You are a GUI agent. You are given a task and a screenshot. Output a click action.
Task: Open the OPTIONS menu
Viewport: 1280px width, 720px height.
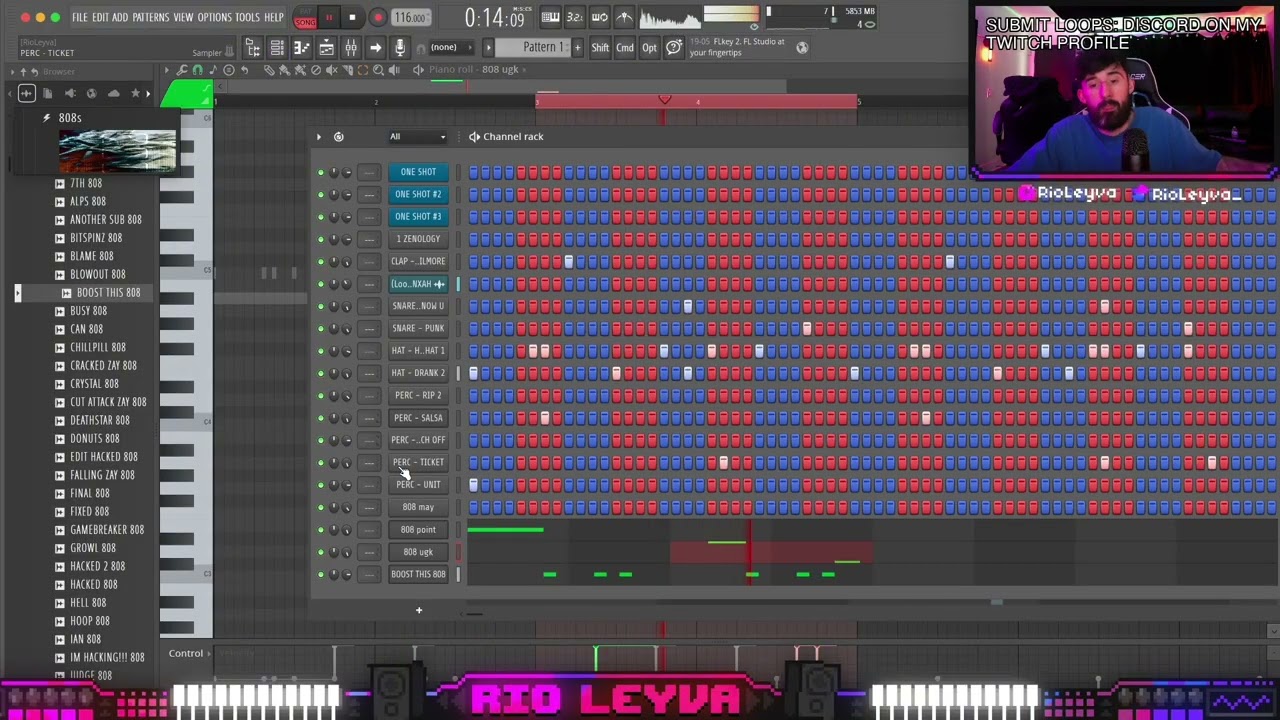pos(215,17)
